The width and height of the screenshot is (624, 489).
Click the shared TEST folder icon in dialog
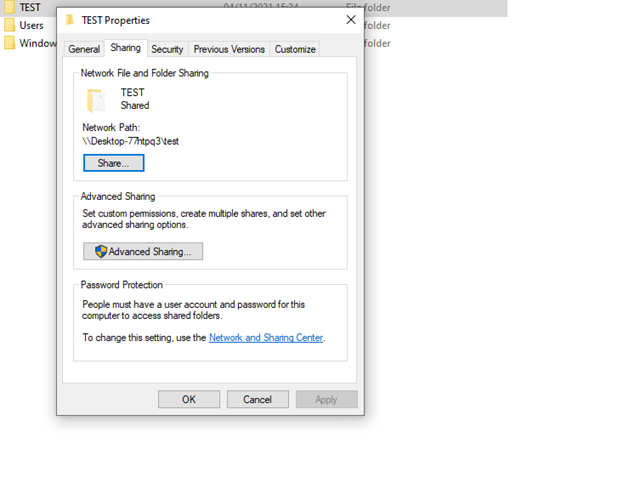pos(96,99)
